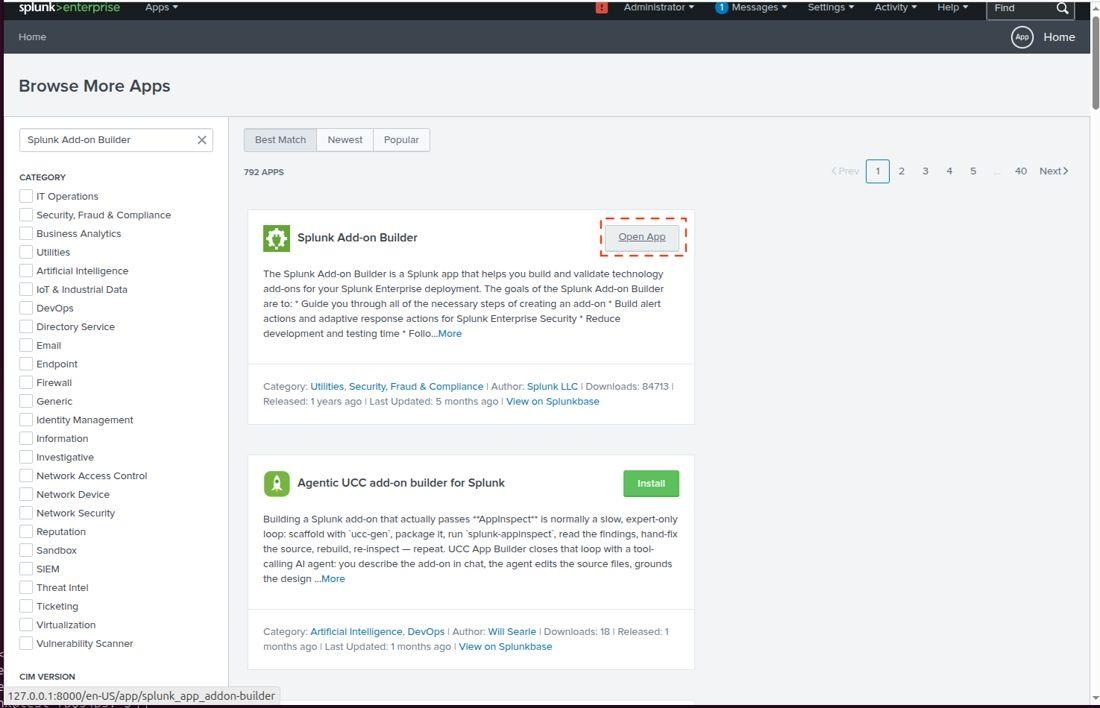Switch to the Newest sort tab
Image resolution: width=1100 pixels, height=708 pixels.
click(x=345, y=140)
